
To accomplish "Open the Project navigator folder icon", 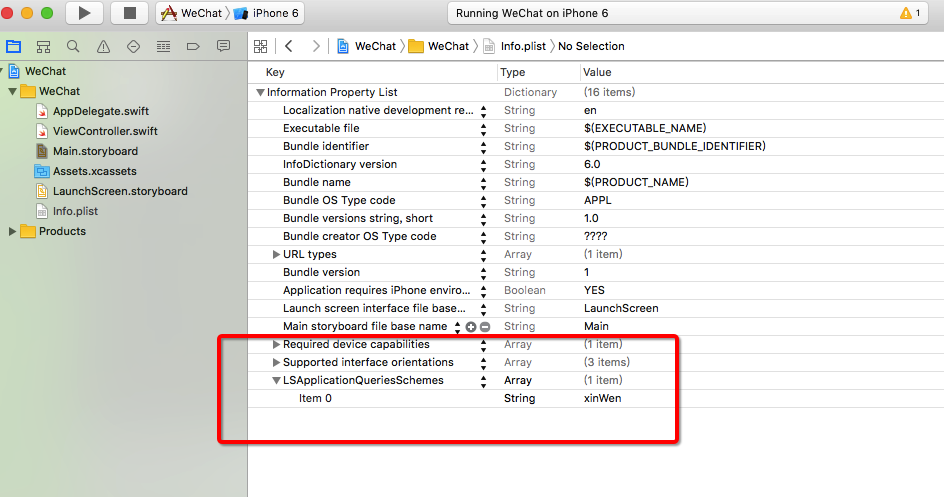I will [13, 46].
